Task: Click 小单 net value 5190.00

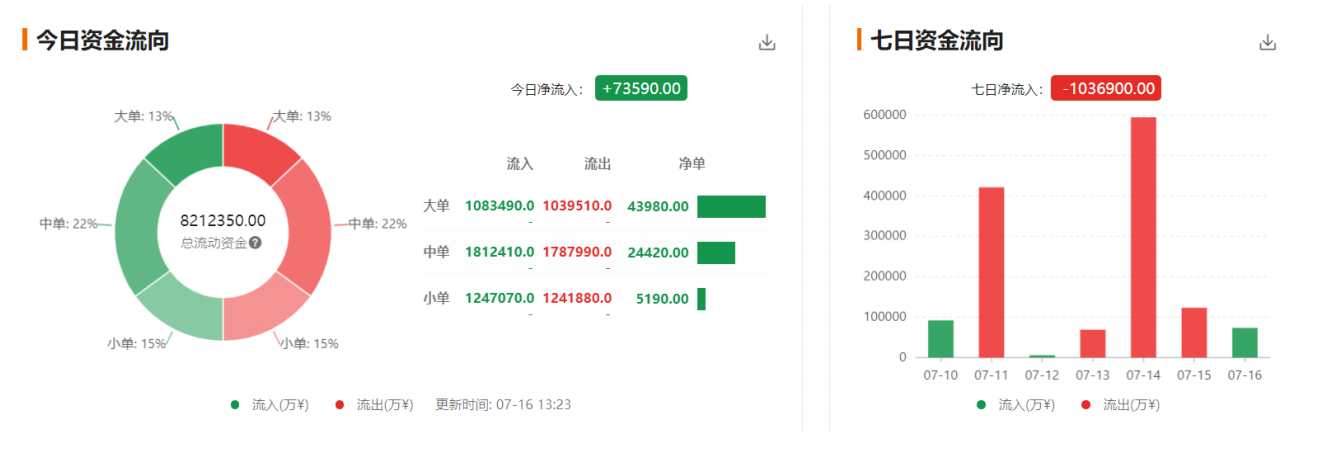Action: (662, 298)
